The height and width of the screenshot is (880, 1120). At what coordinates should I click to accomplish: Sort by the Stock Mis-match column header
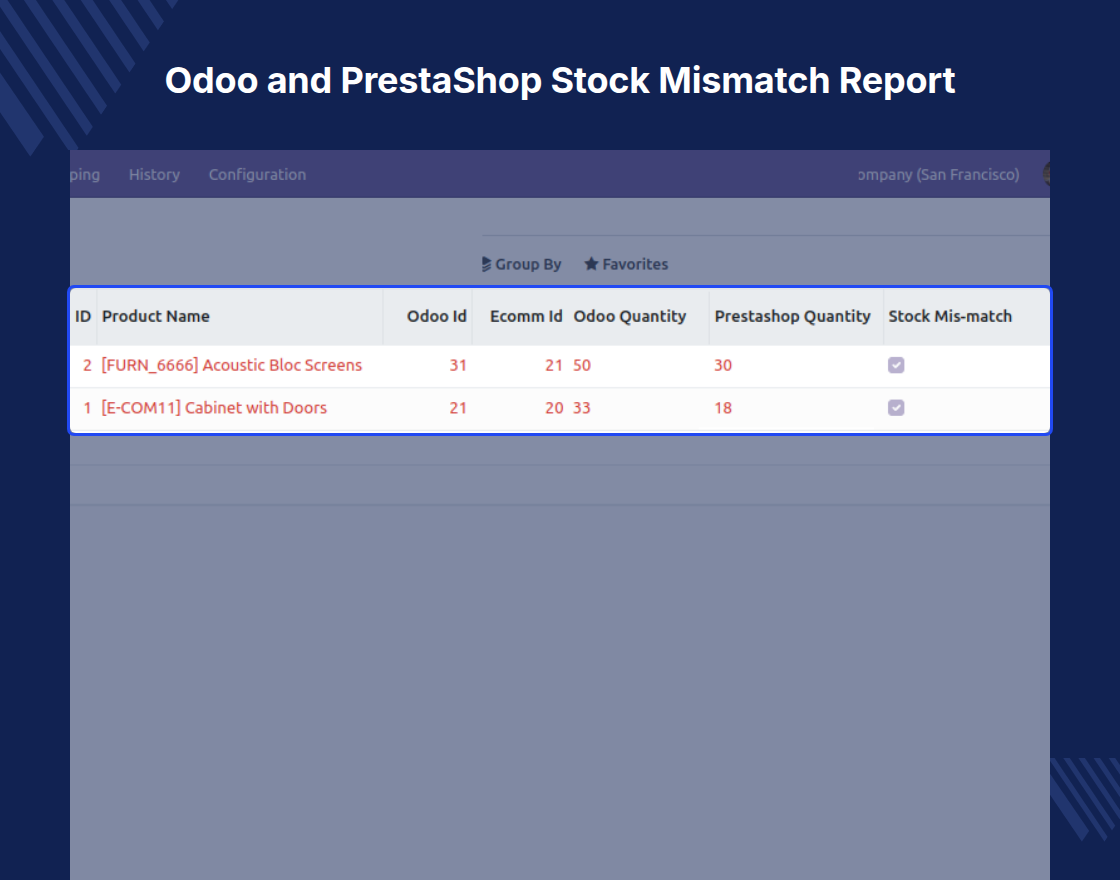point(950,316)
